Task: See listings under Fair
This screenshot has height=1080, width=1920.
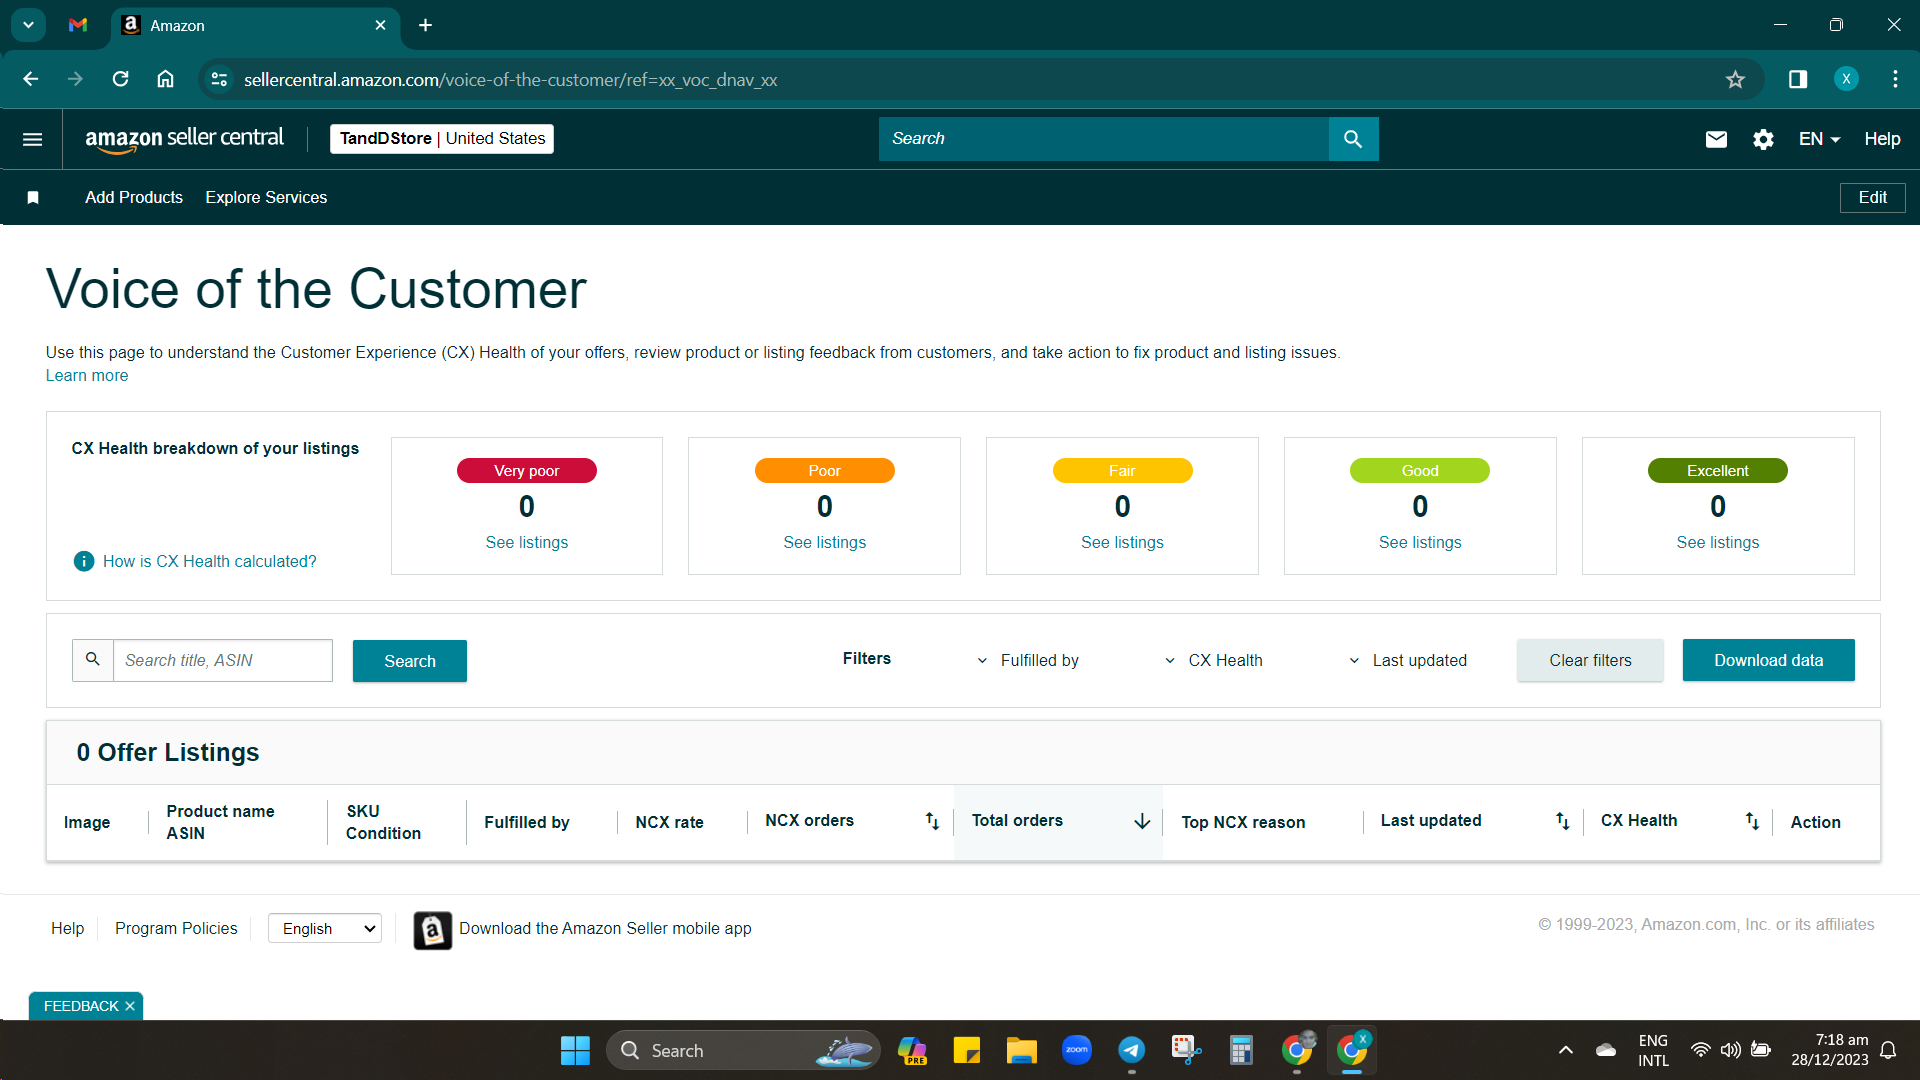Action: [x=1122, y=543]
